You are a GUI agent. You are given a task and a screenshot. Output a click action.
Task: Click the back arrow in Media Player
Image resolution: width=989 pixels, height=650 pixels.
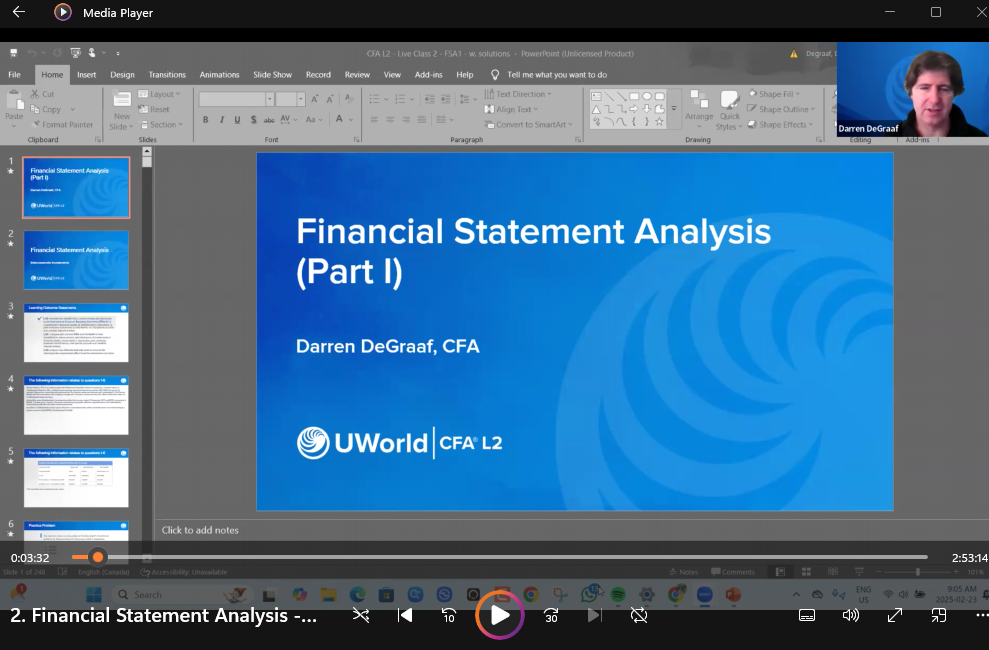coord(18,13)
